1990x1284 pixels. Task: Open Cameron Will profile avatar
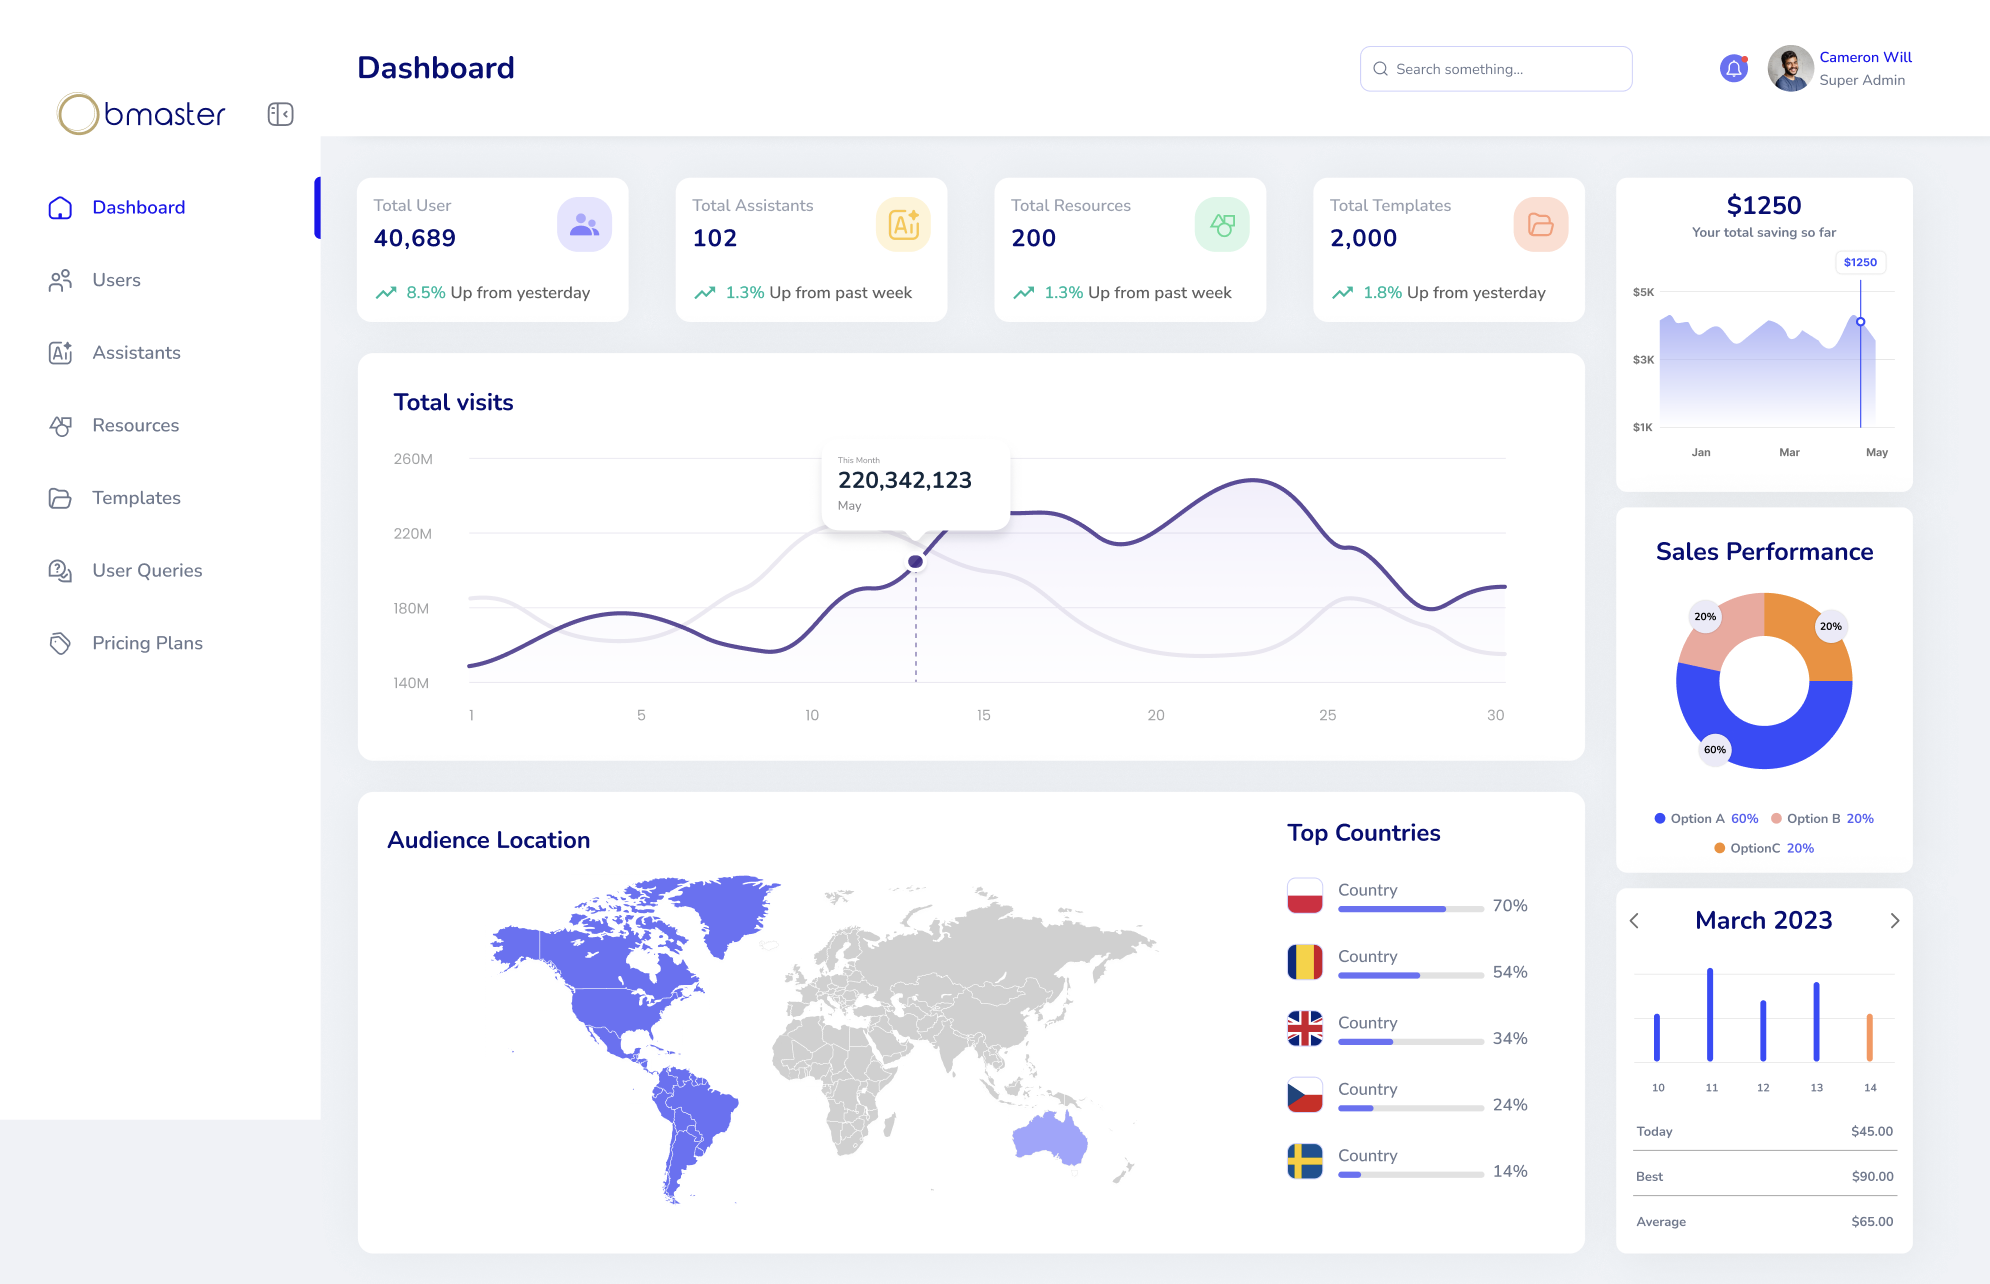point(1790,69)
